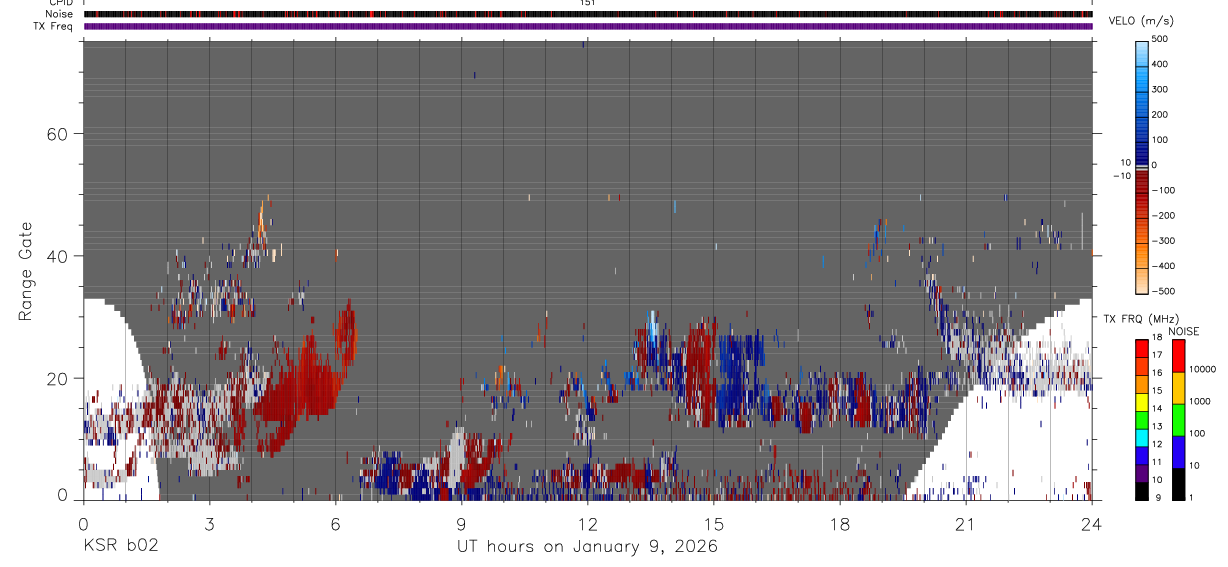
Task: Click the VELO velocity color bar
Action: (1142, 166)
